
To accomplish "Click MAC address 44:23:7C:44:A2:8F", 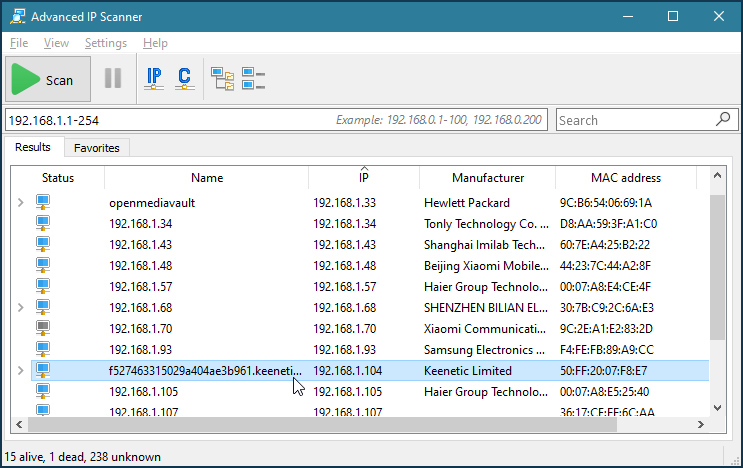I will point(605,266).
